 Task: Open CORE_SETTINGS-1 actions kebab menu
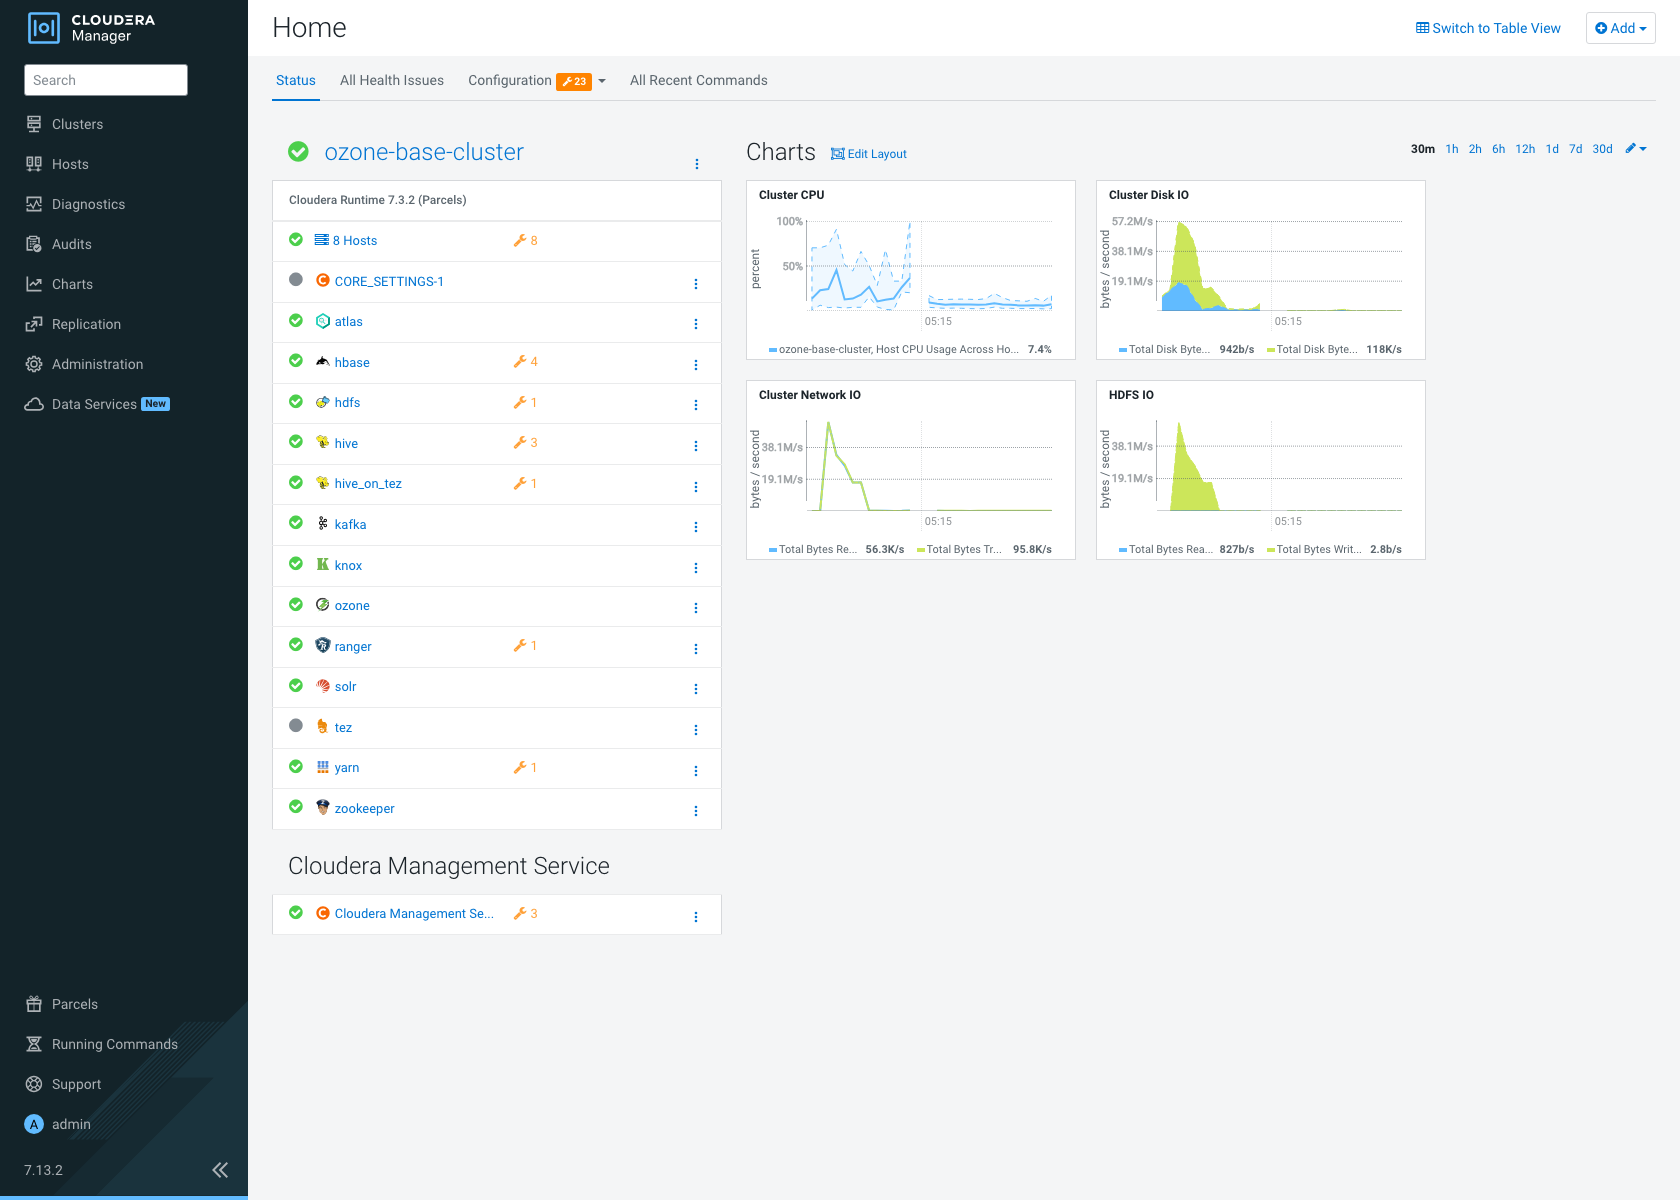point(696,284)
